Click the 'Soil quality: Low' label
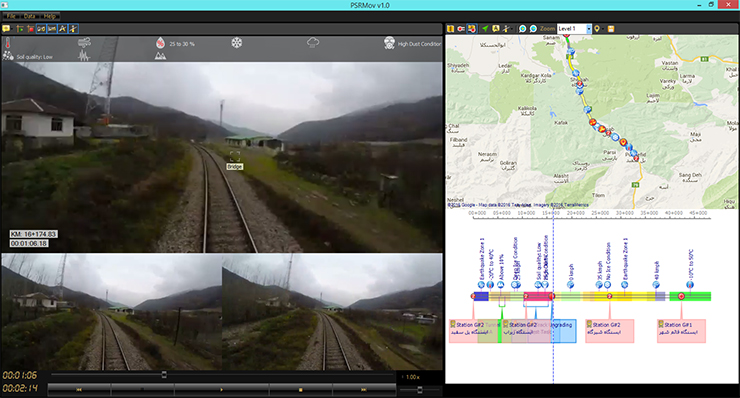The width and height of the screenshot is (740, 398). [34, 57]
